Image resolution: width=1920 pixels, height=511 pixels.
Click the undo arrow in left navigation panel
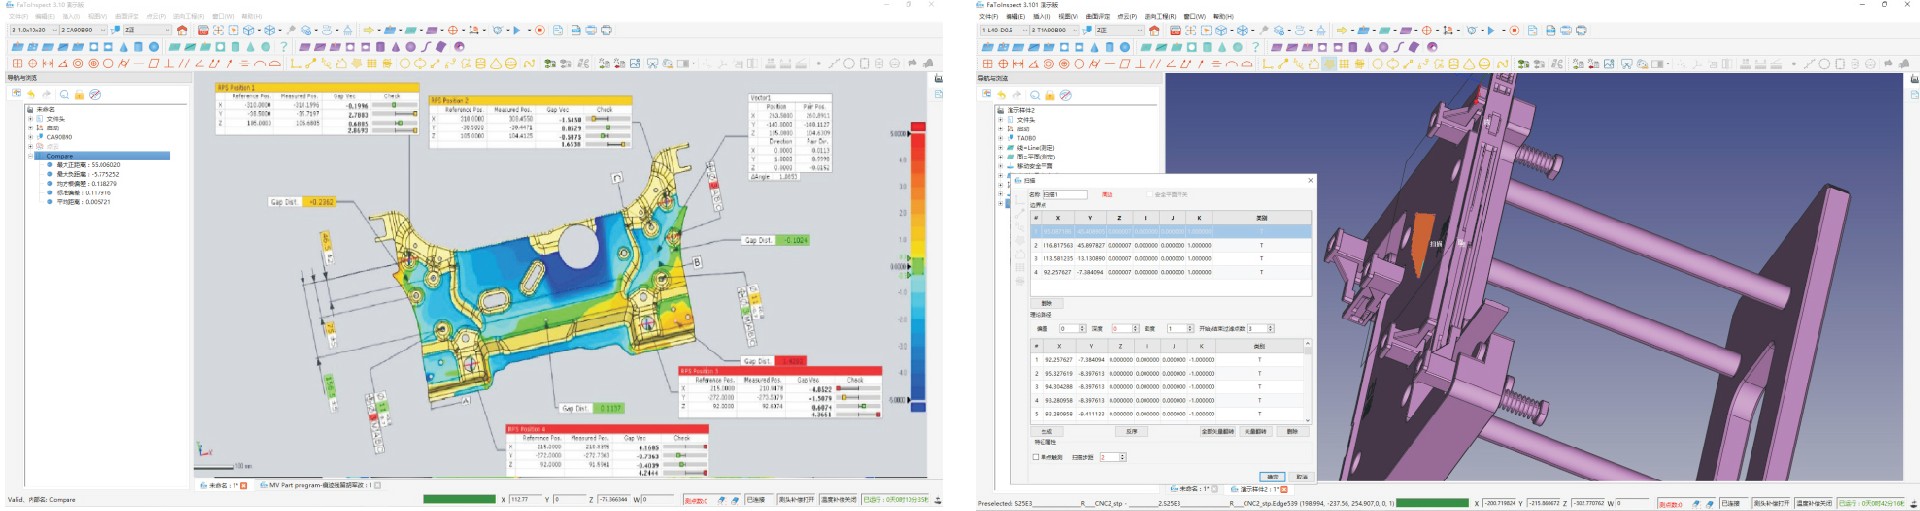(x=30, y=94)
